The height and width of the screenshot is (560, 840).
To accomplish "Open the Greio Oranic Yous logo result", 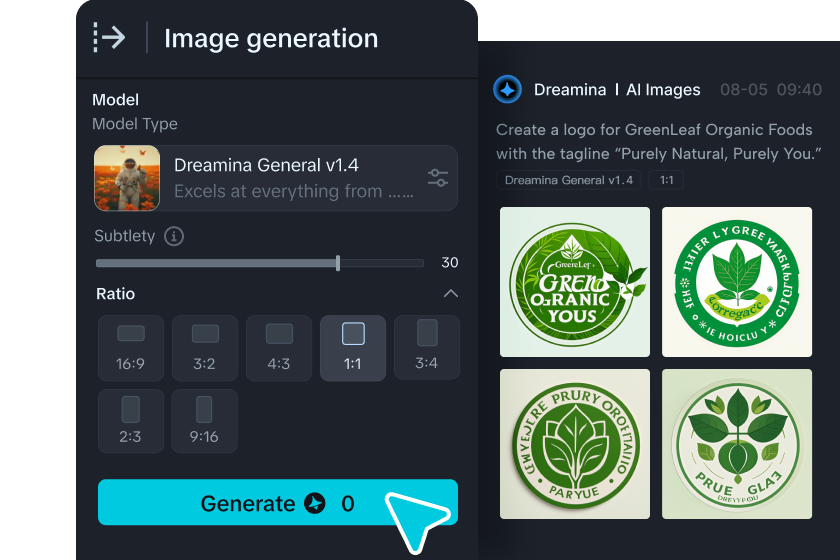I will 575,282.
